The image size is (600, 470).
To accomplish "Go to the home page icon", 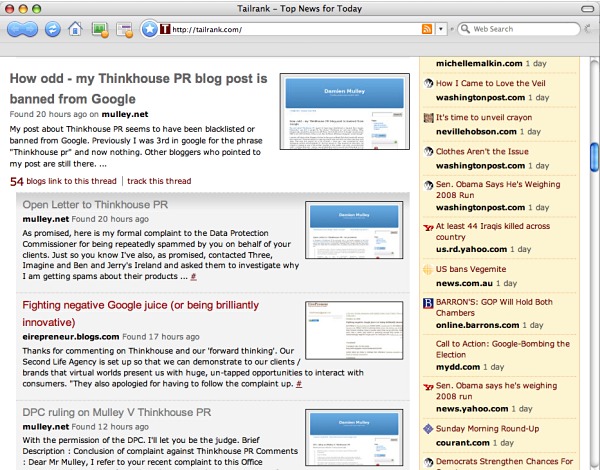I will (x=75, y=29).
